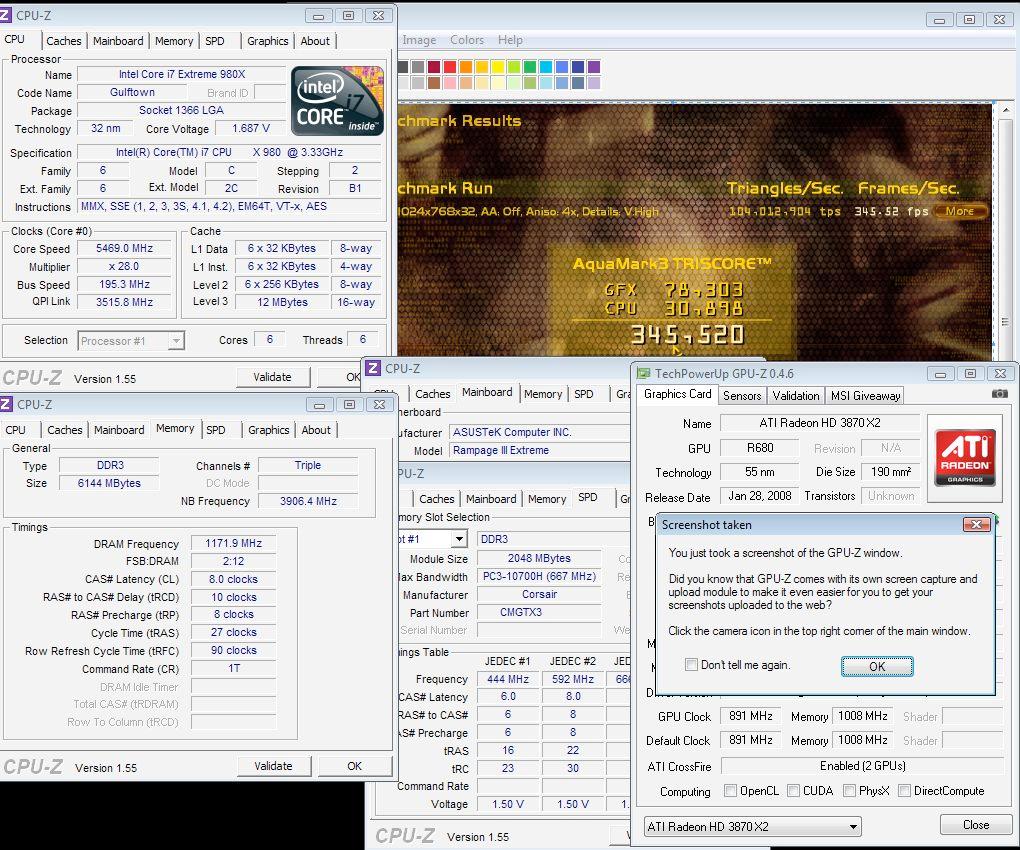
Task: Open the Caches tab in the CPU-Z processor window
Action: pyautogui.click(x=64, y=41)
